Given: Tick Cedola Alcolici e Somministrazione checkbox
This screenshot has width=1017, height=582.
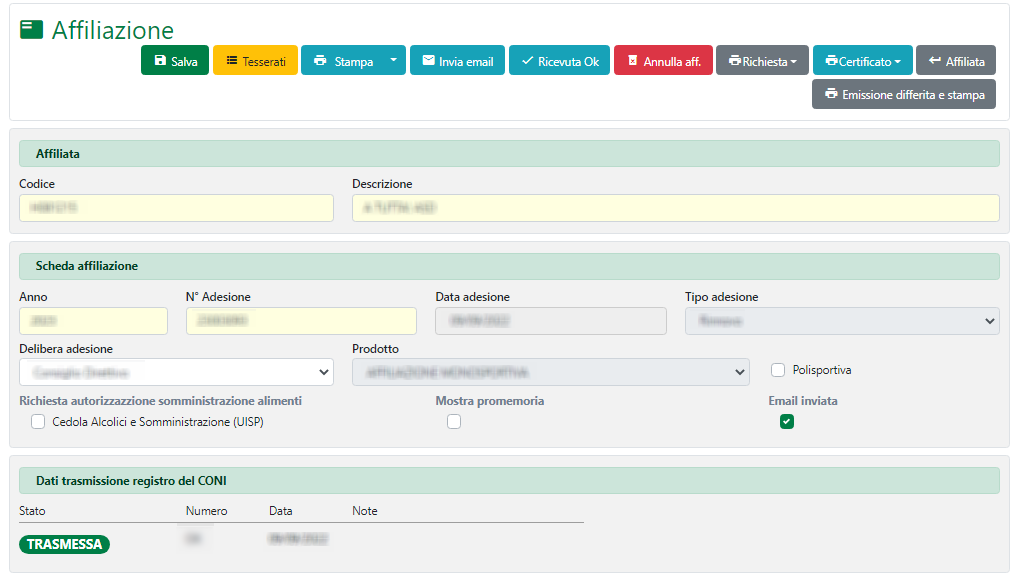Looking at the screenshot, I should [38, 422].
